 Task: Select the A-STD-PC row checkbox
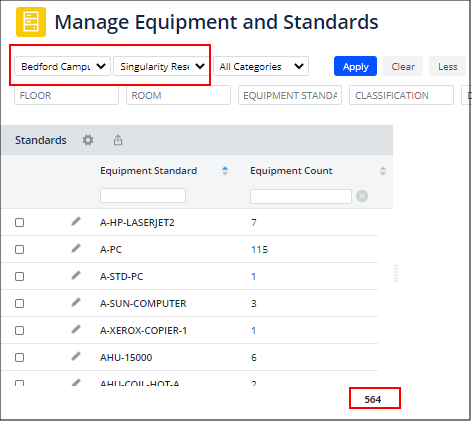20,276
